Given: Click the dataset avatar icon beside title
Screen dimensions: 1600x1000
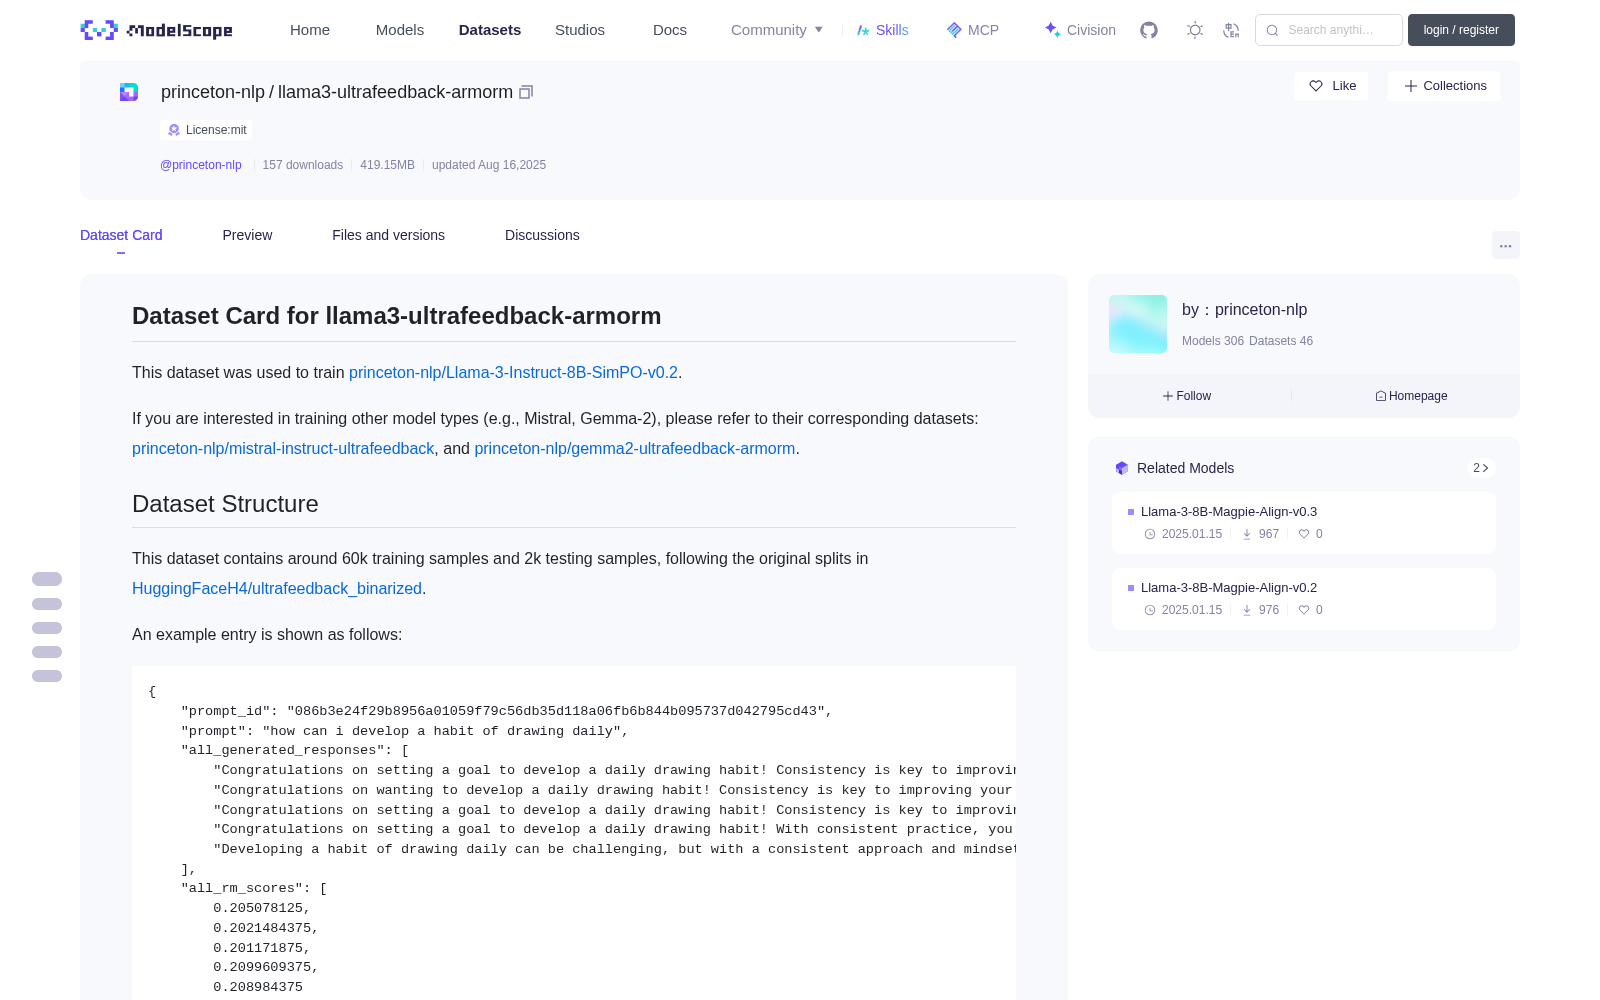Looking at the screenshot, I should (129, 92).
